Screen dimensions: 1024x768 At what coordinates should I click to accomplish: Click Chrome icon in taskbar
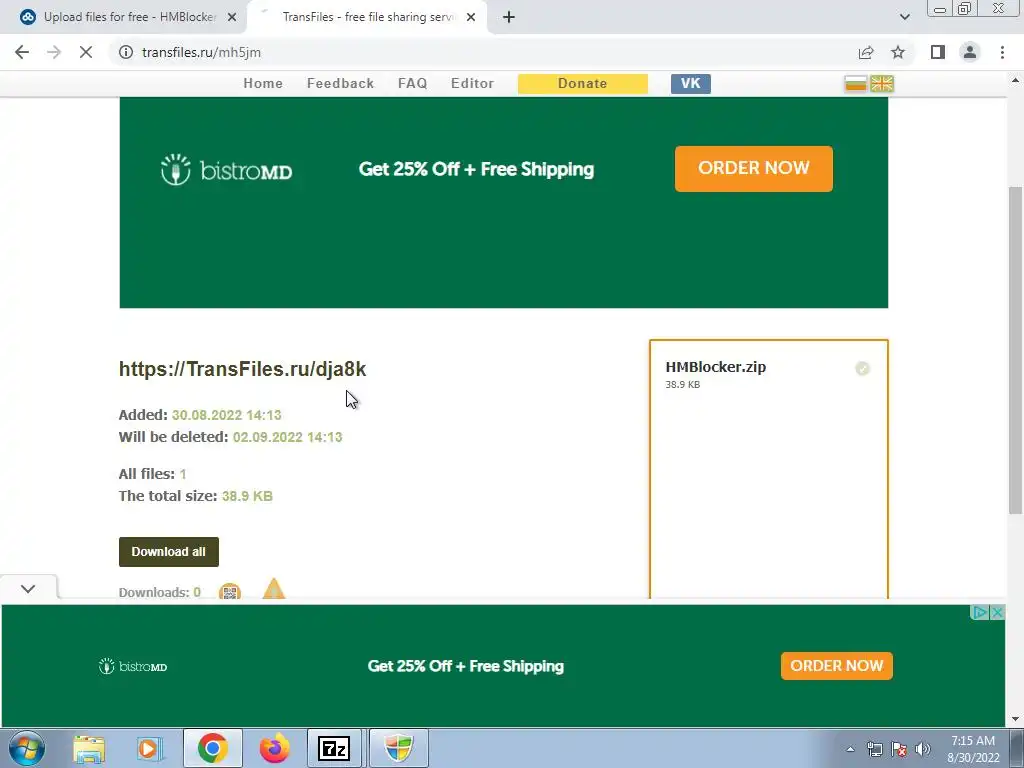point(213,748)
